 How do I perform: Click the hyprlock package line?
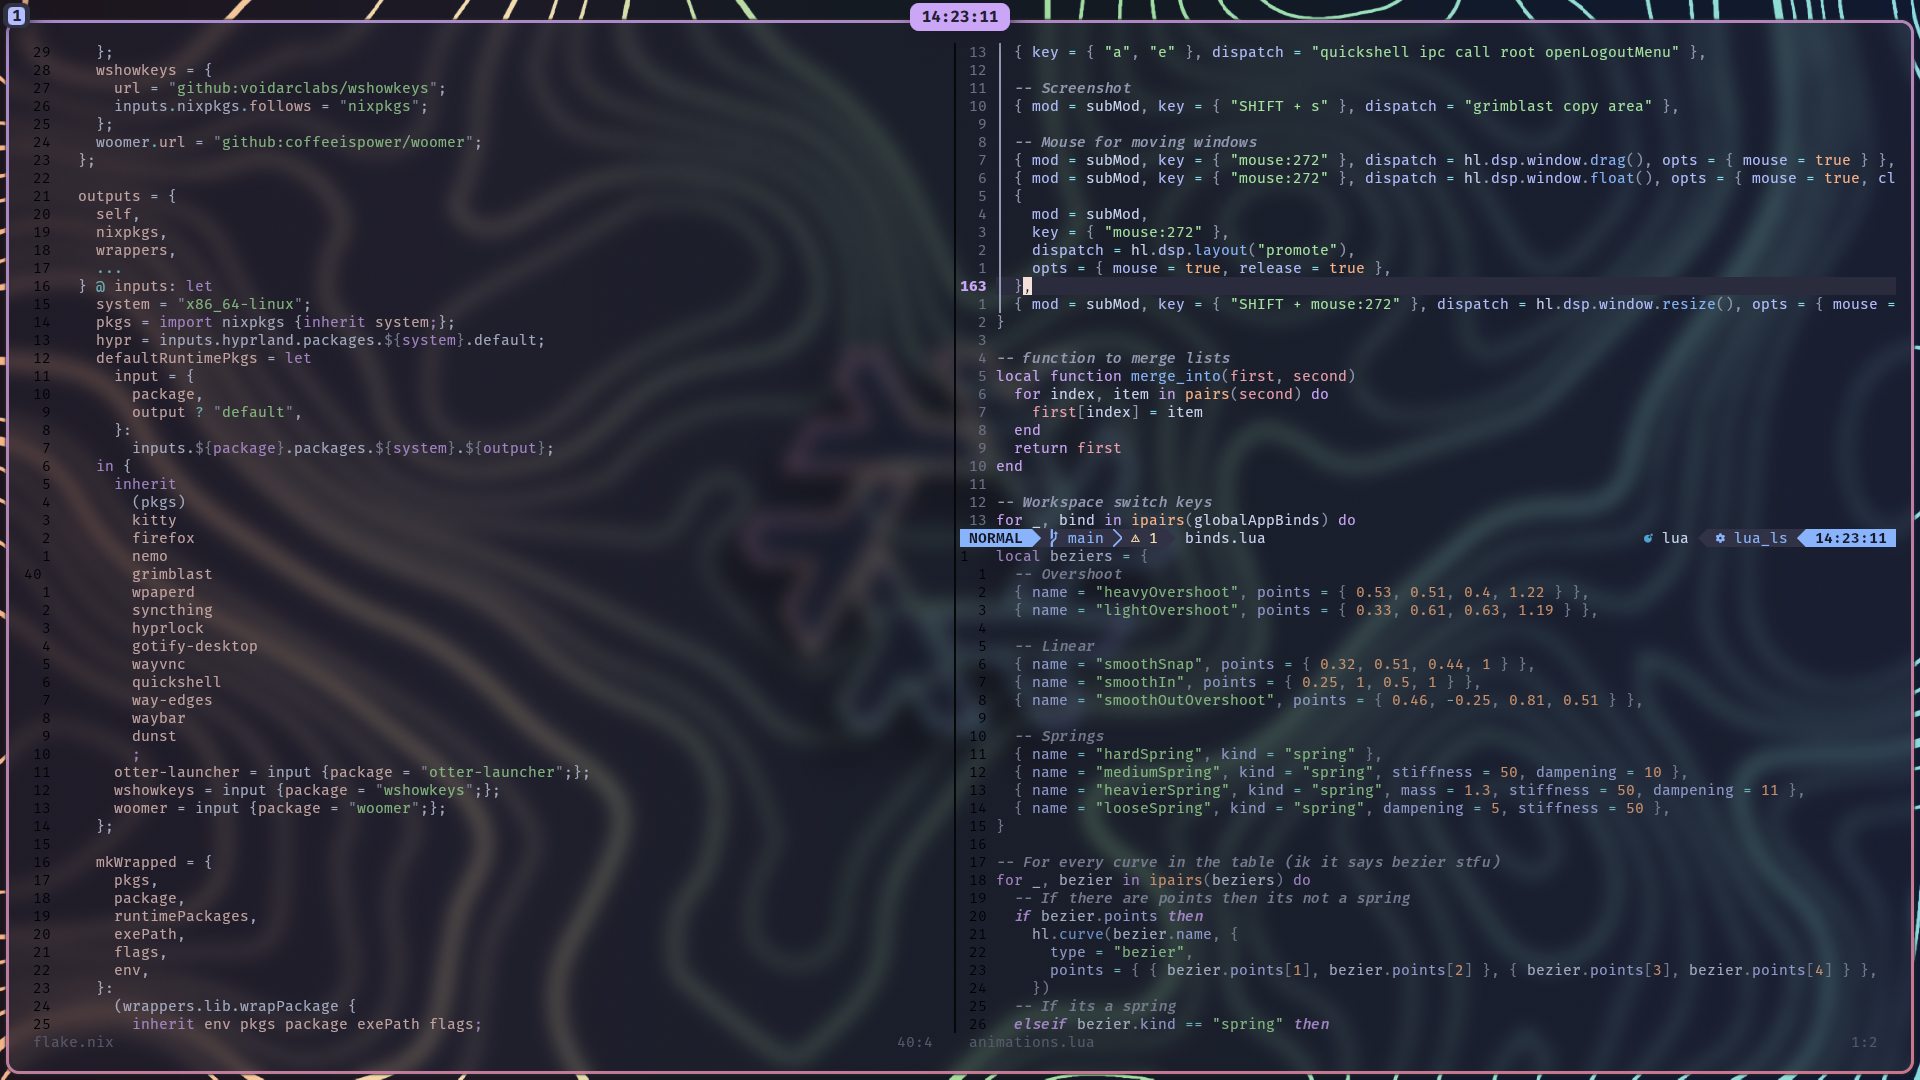click(x=167, y=628)
